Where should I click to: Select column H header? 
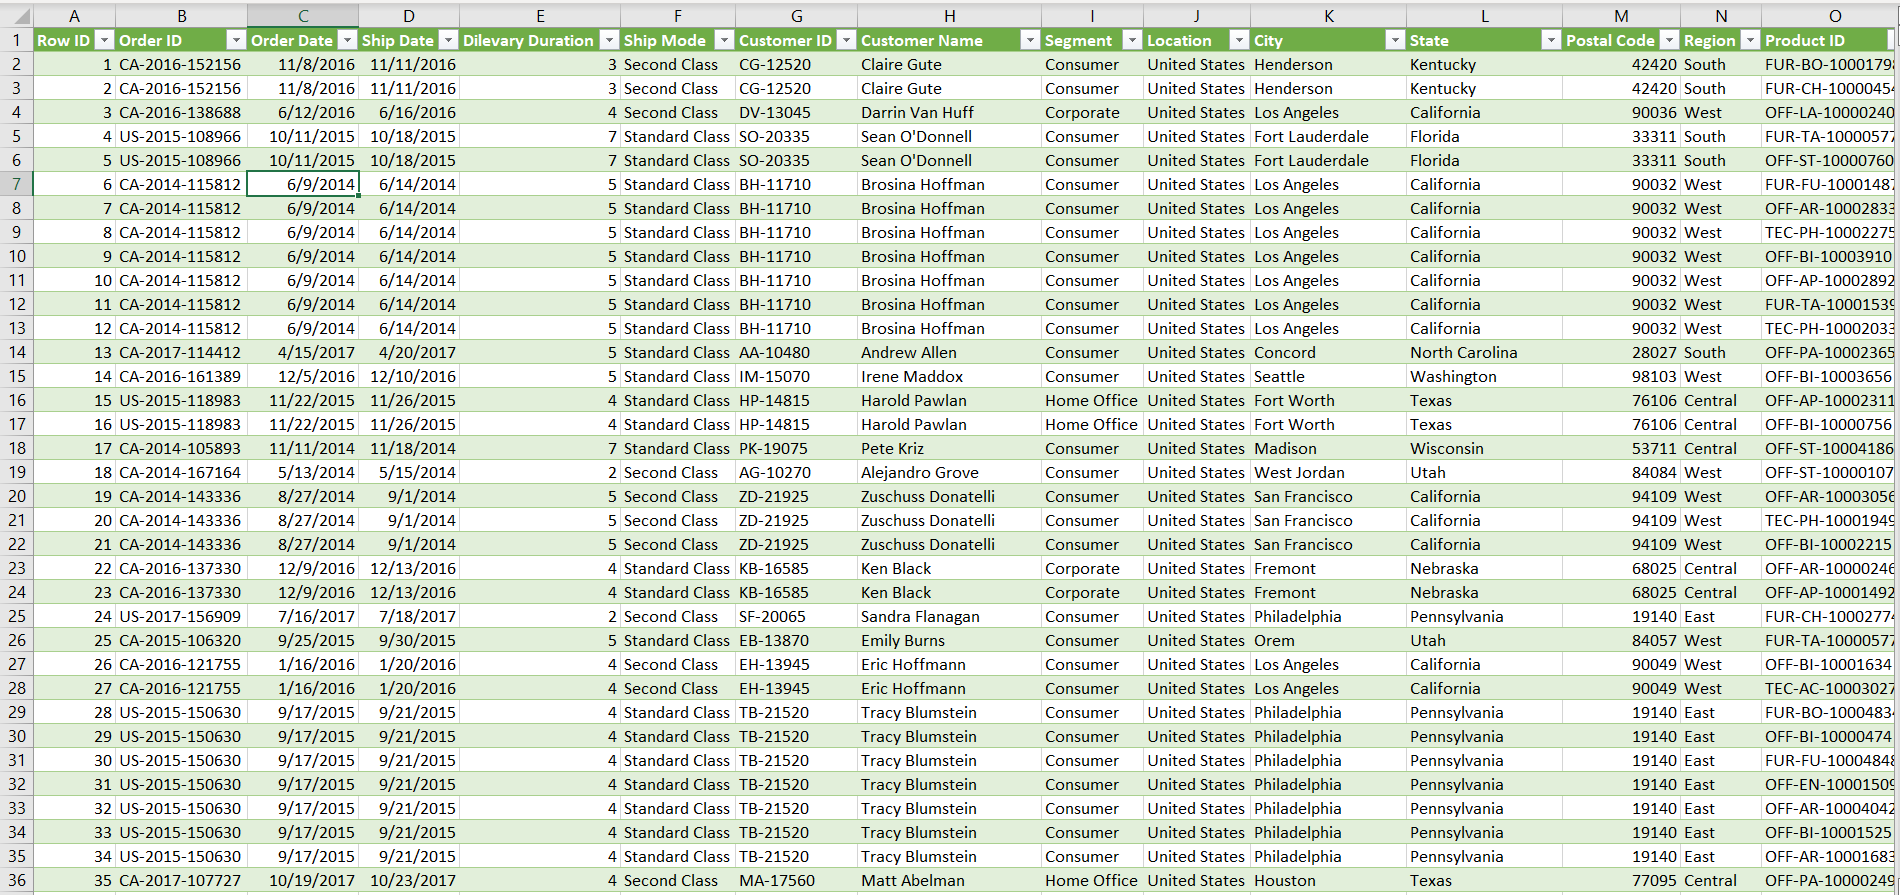949,16
